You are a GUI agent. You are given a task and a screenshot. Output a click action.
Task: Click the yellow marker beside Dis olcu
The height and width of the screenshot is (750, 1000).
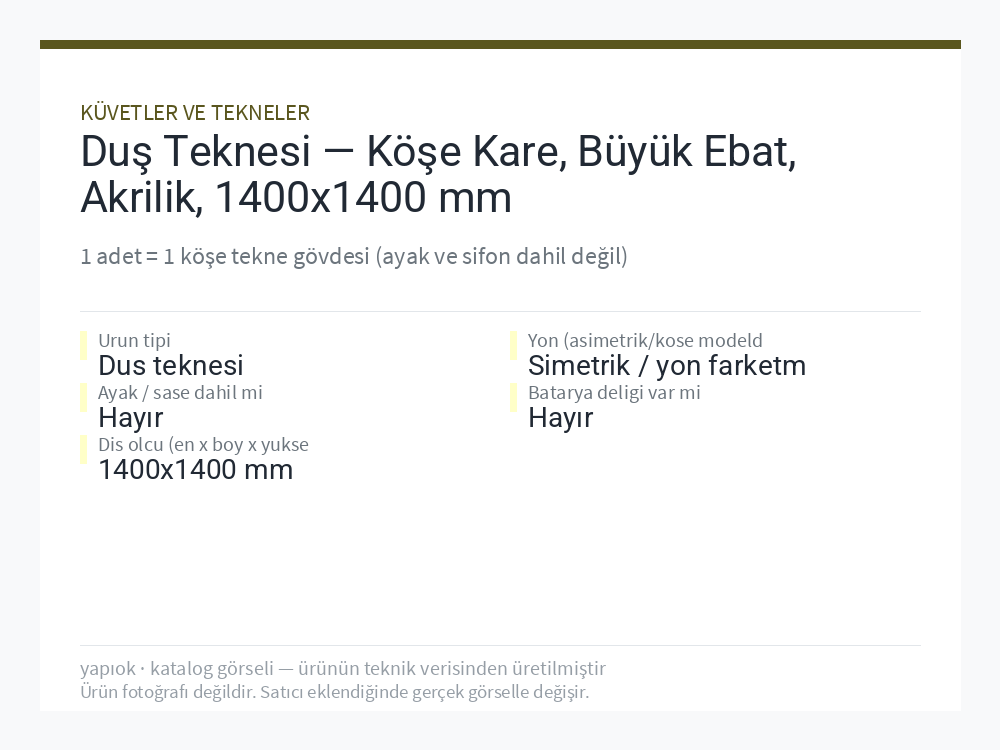point(84,450)
